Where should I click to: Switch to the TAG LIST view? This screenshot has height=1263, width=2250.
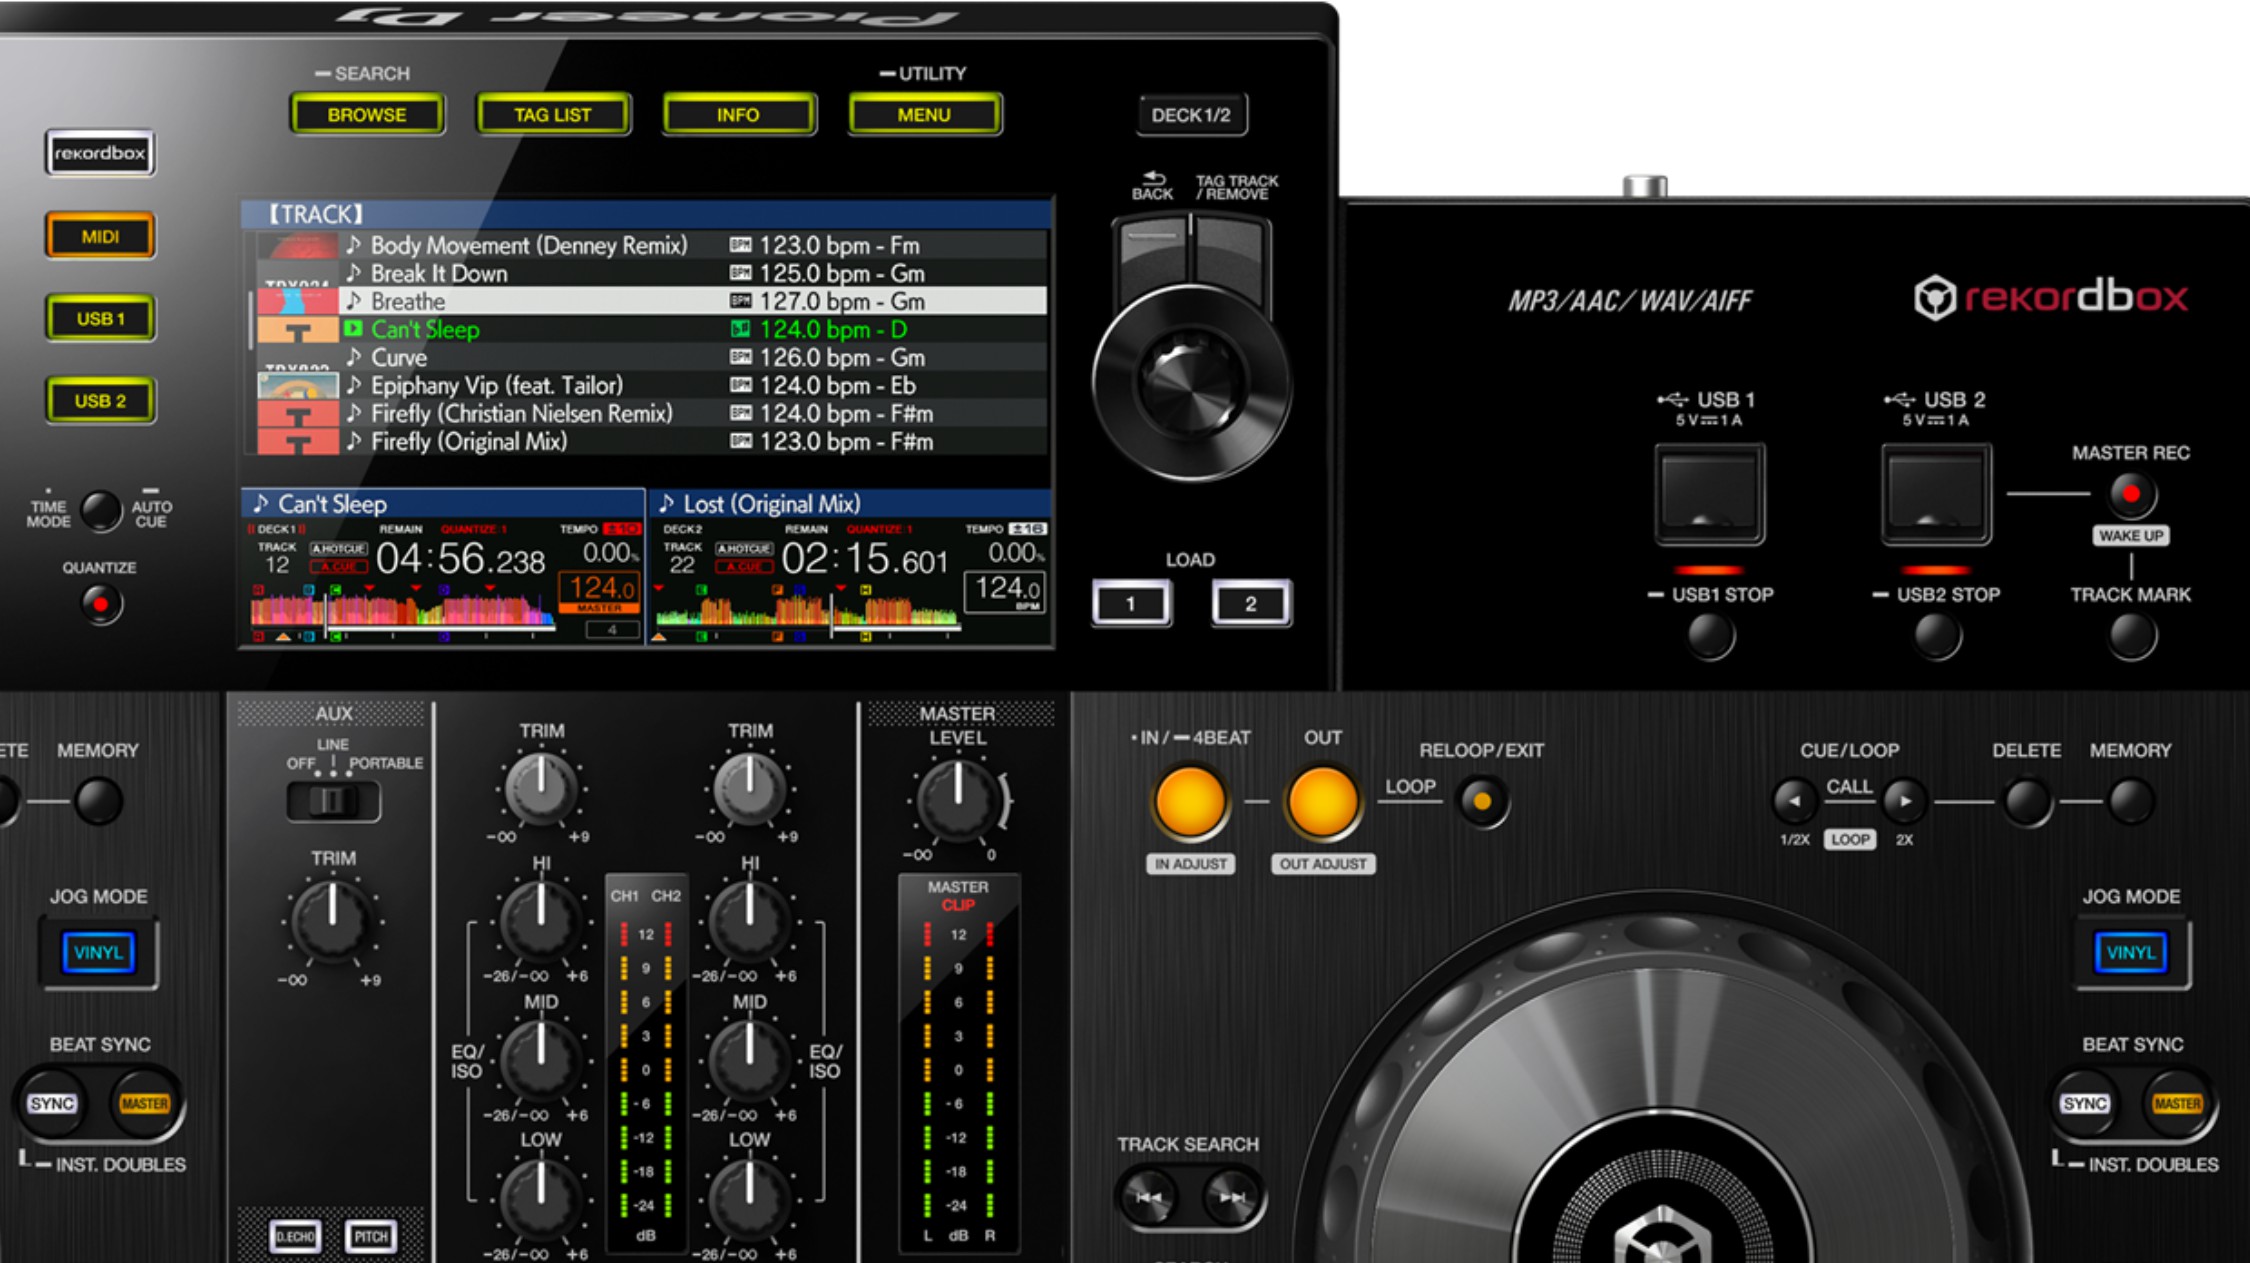point(553,114)
